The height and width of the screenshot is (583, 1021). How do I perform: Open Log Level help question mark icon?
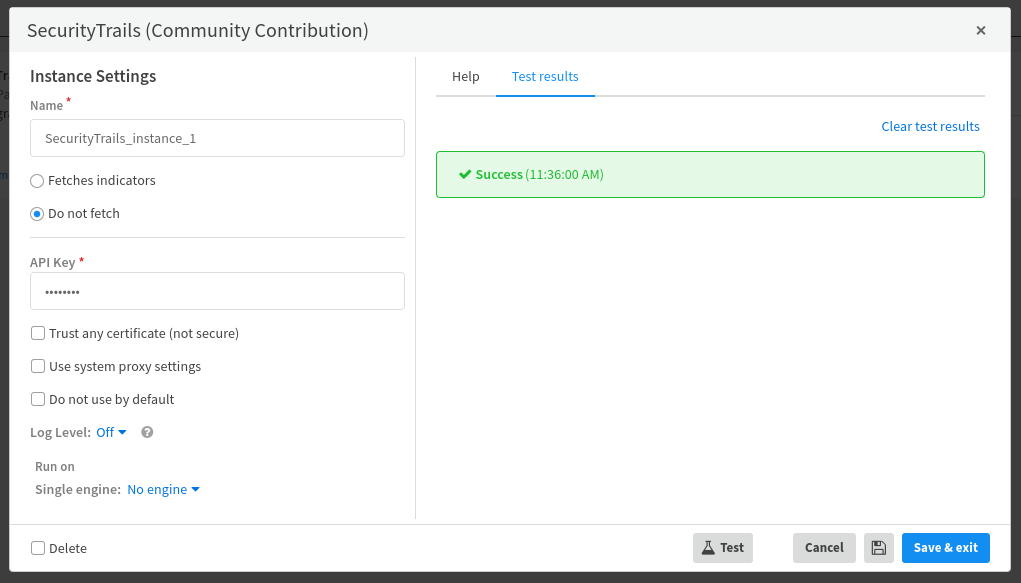pyautogui.click(x=147, y=433)
